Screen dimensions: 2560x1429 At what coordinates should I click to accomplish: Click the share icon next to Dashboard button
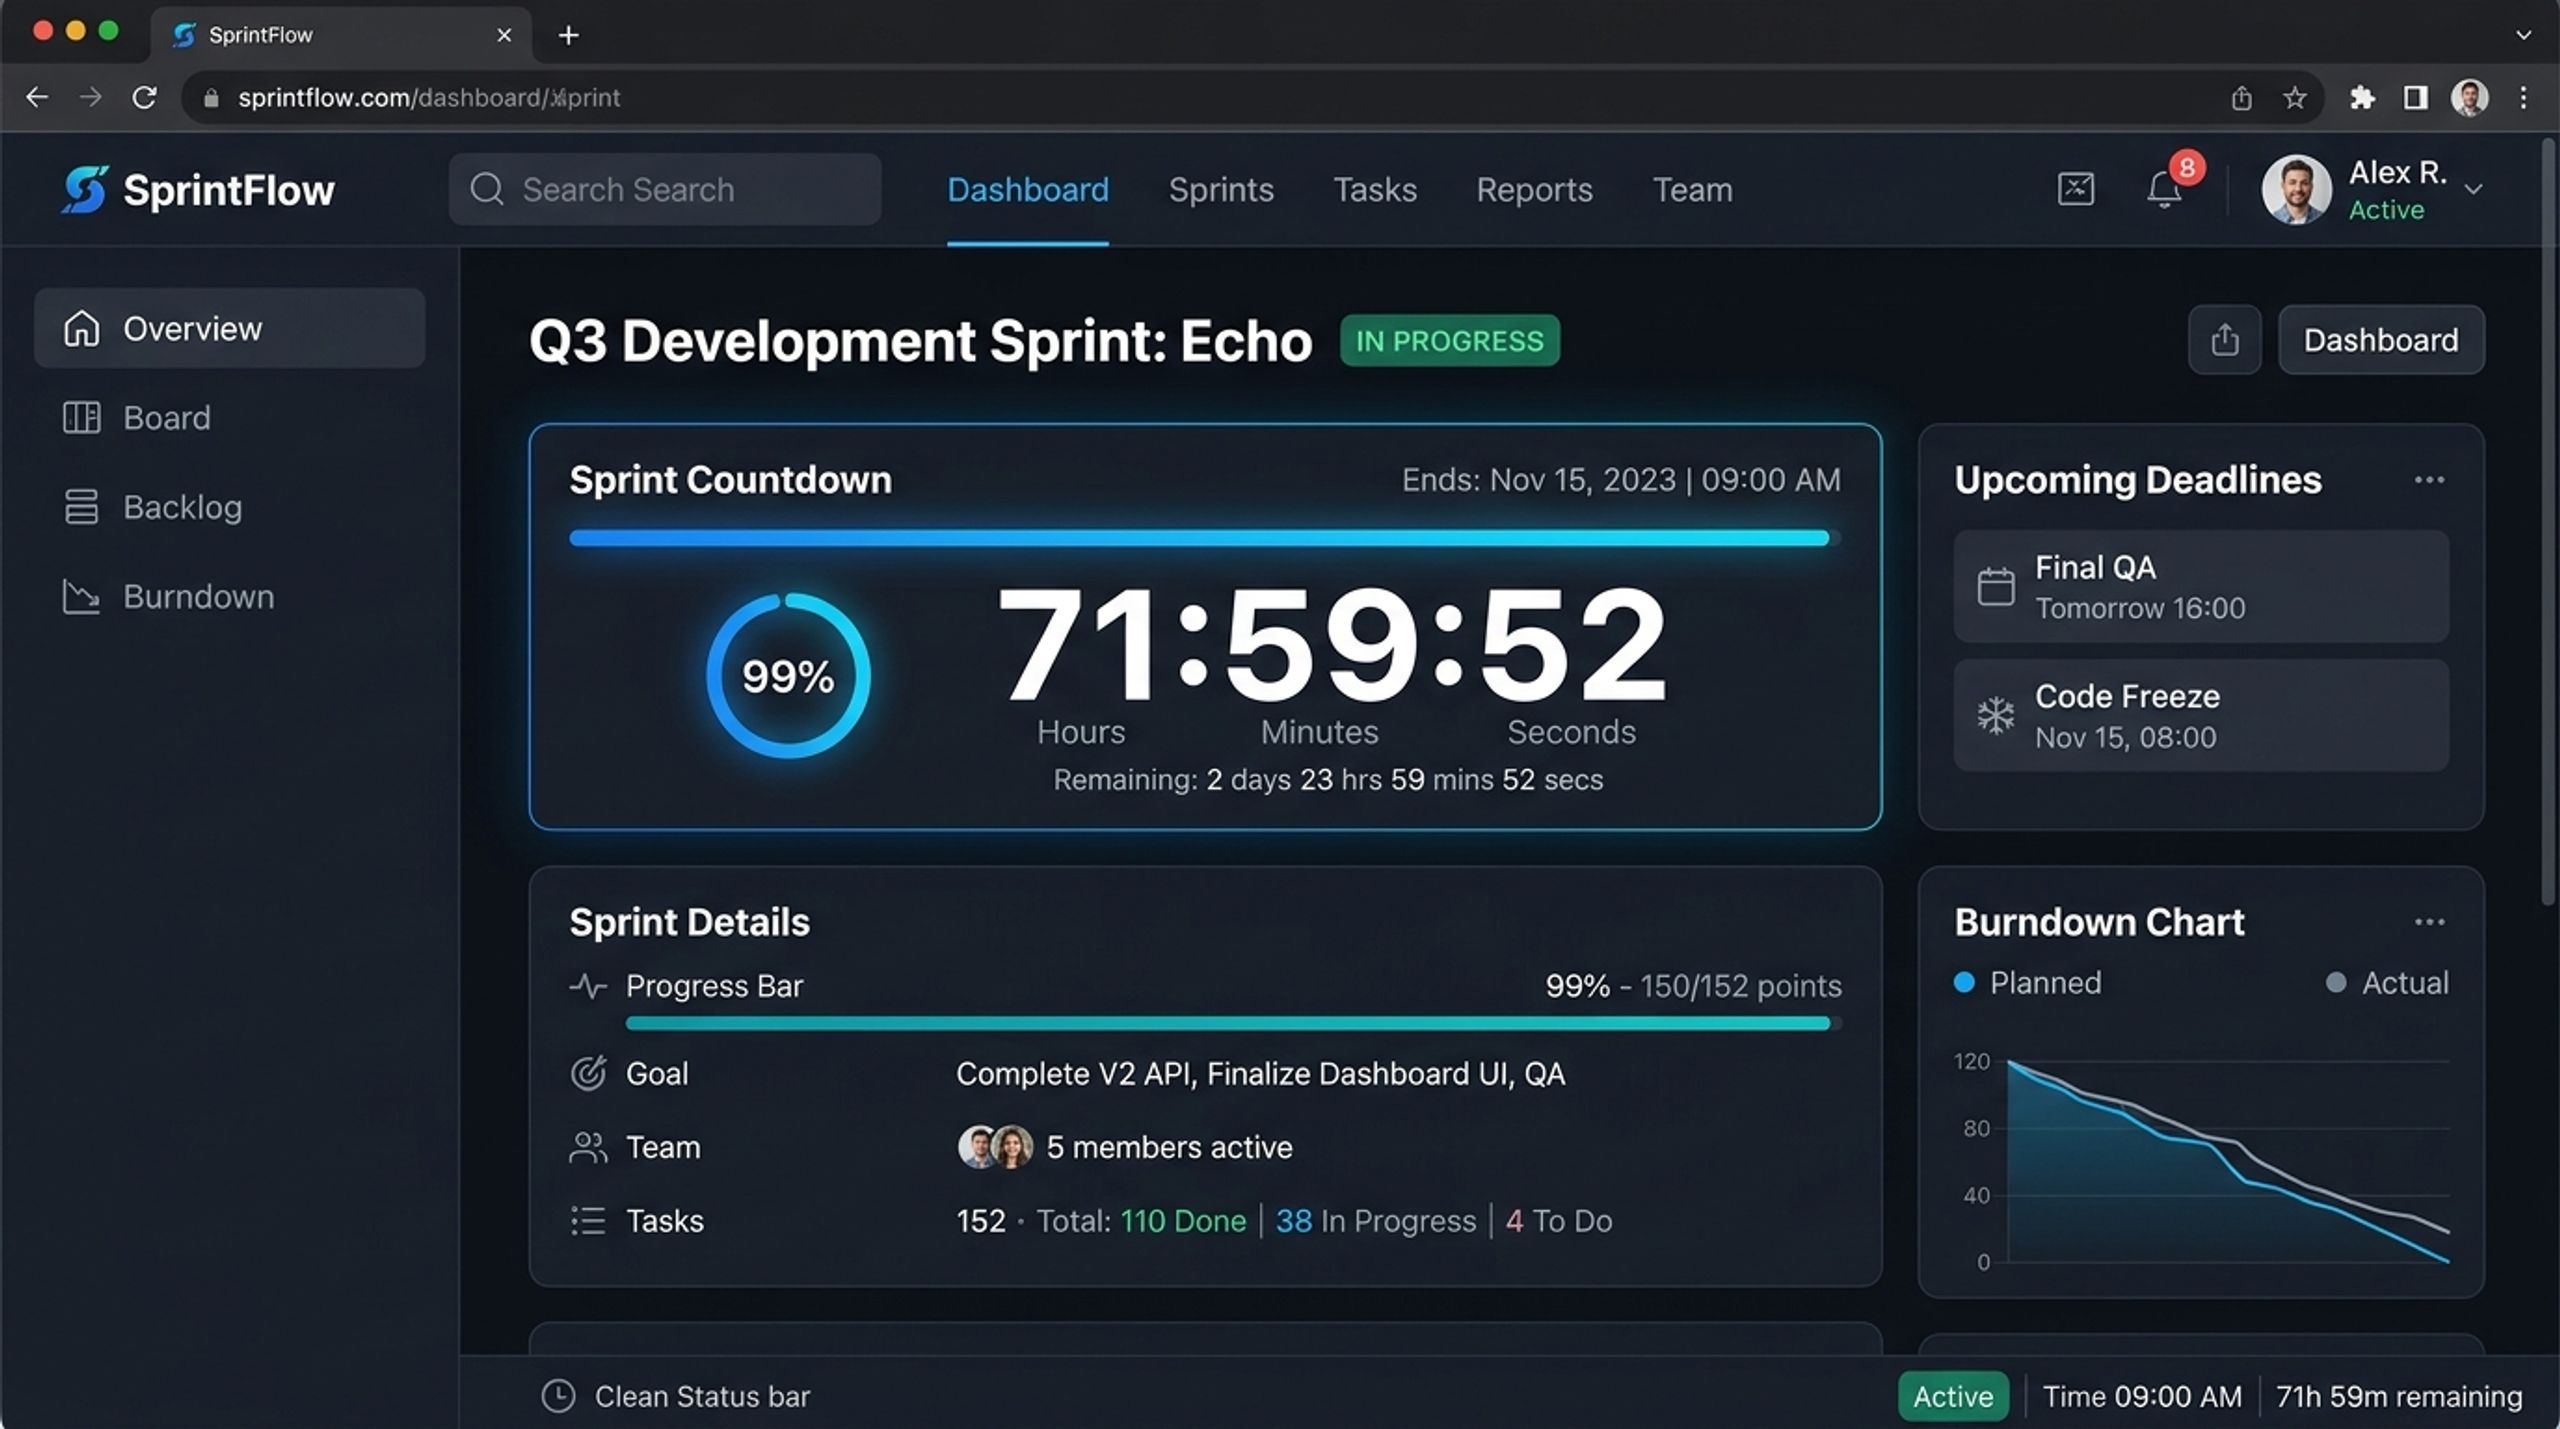click(x=2224, y=340)
